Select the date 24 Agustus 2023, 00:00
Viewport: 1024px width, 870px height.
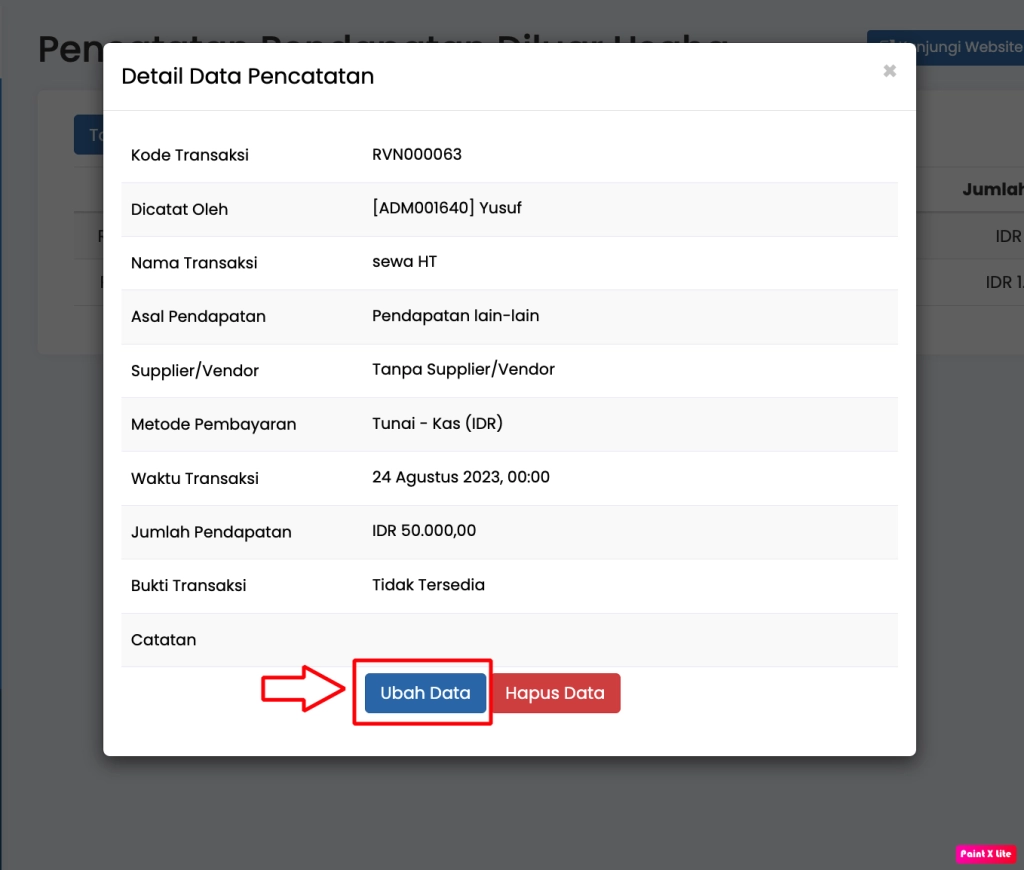pyautogui.click(x=460, y=478)
